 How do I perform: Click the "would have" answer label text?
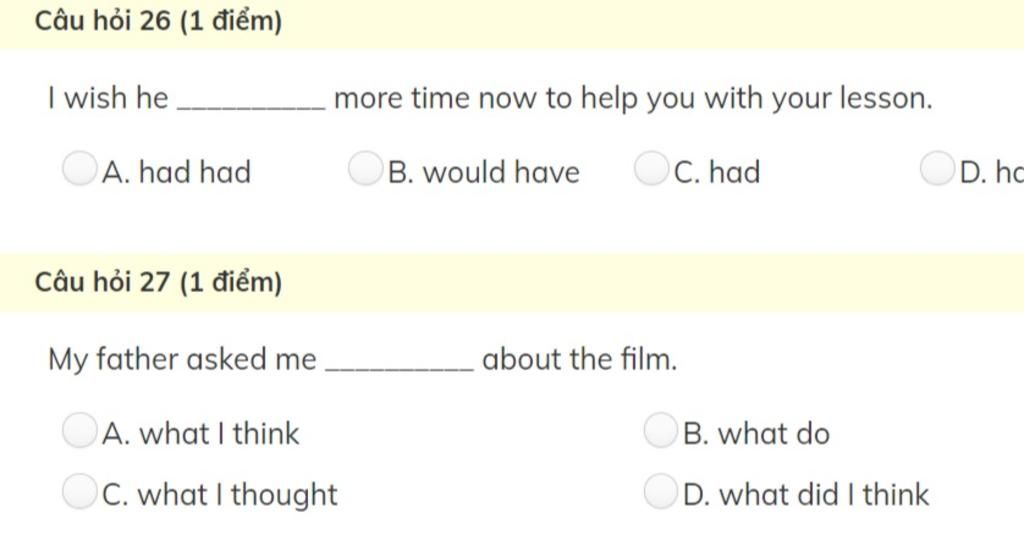click(x=484, y=173)
